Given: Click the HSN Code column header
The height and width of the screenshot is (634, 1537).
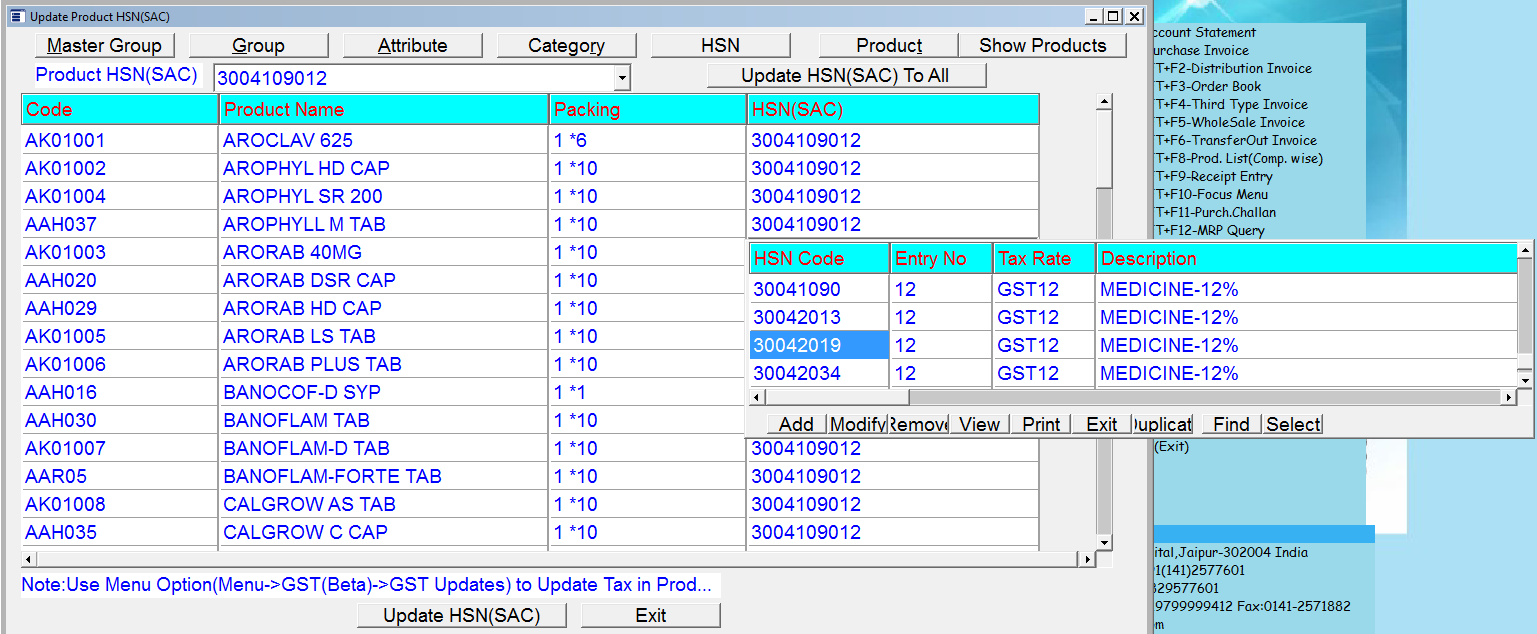Looking at the screenshot, I should [819, 258].
